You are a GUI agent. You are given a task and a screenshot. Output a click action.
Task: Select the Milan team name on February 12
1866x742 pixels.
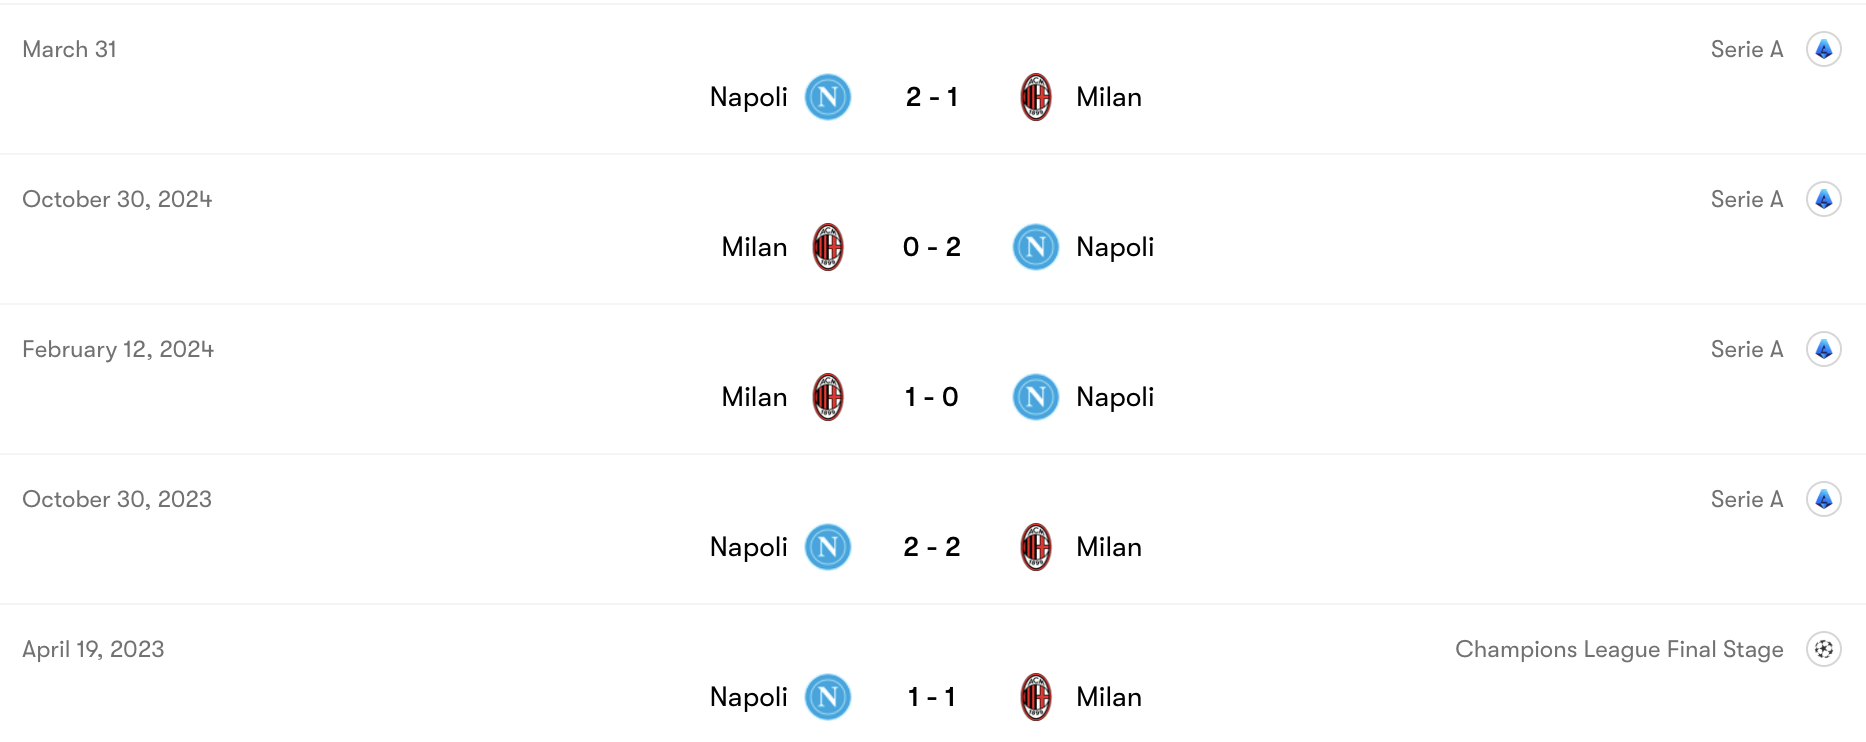pyautogui.click(x=753, y=397)
